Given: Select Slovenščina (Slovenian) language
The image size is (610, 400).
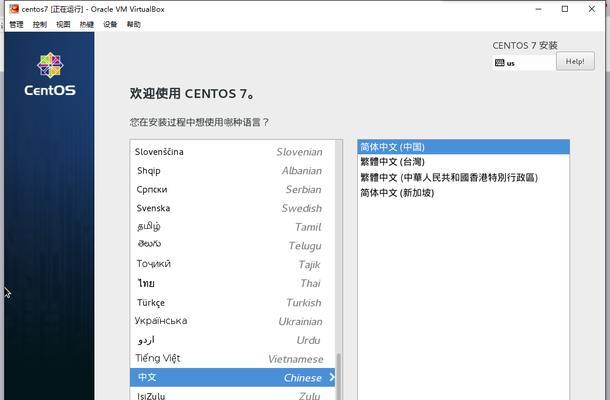Looking at the screenshot, I should point(232,152).
